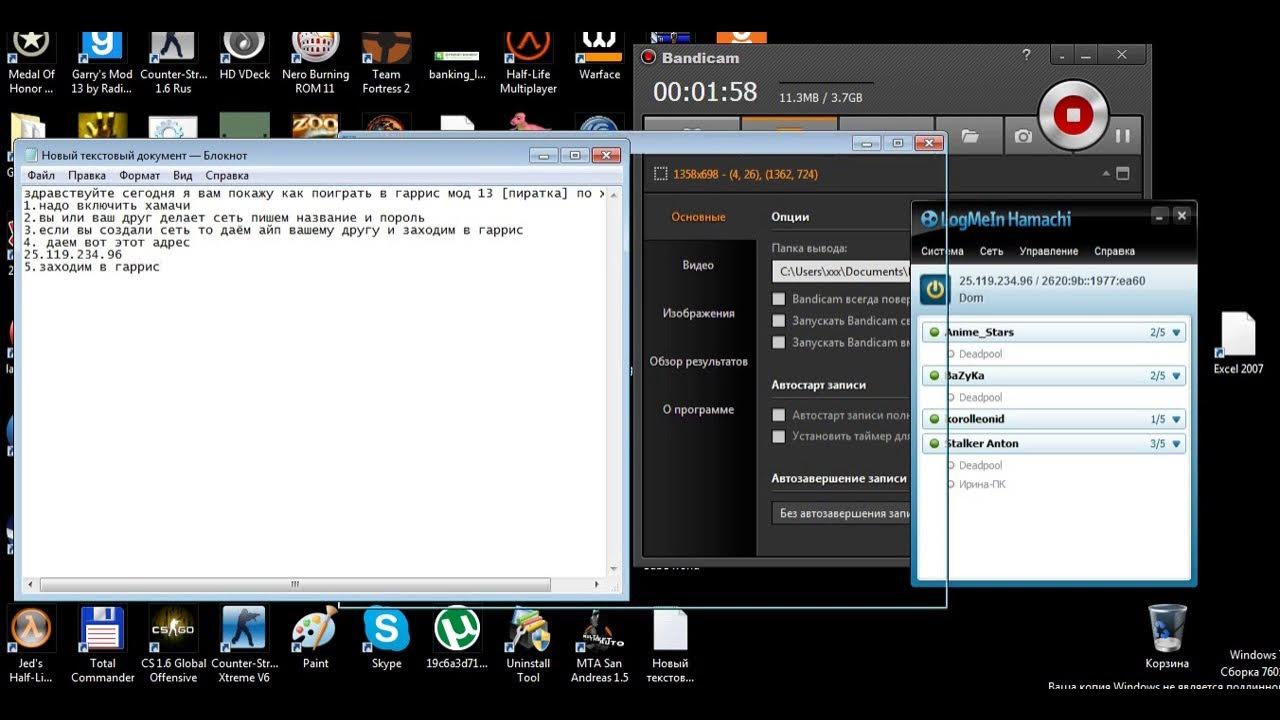Collapse the Bandicam capture area bar arrow
The width and height of the screenshot is (1280, 720).
(1106, 174)
